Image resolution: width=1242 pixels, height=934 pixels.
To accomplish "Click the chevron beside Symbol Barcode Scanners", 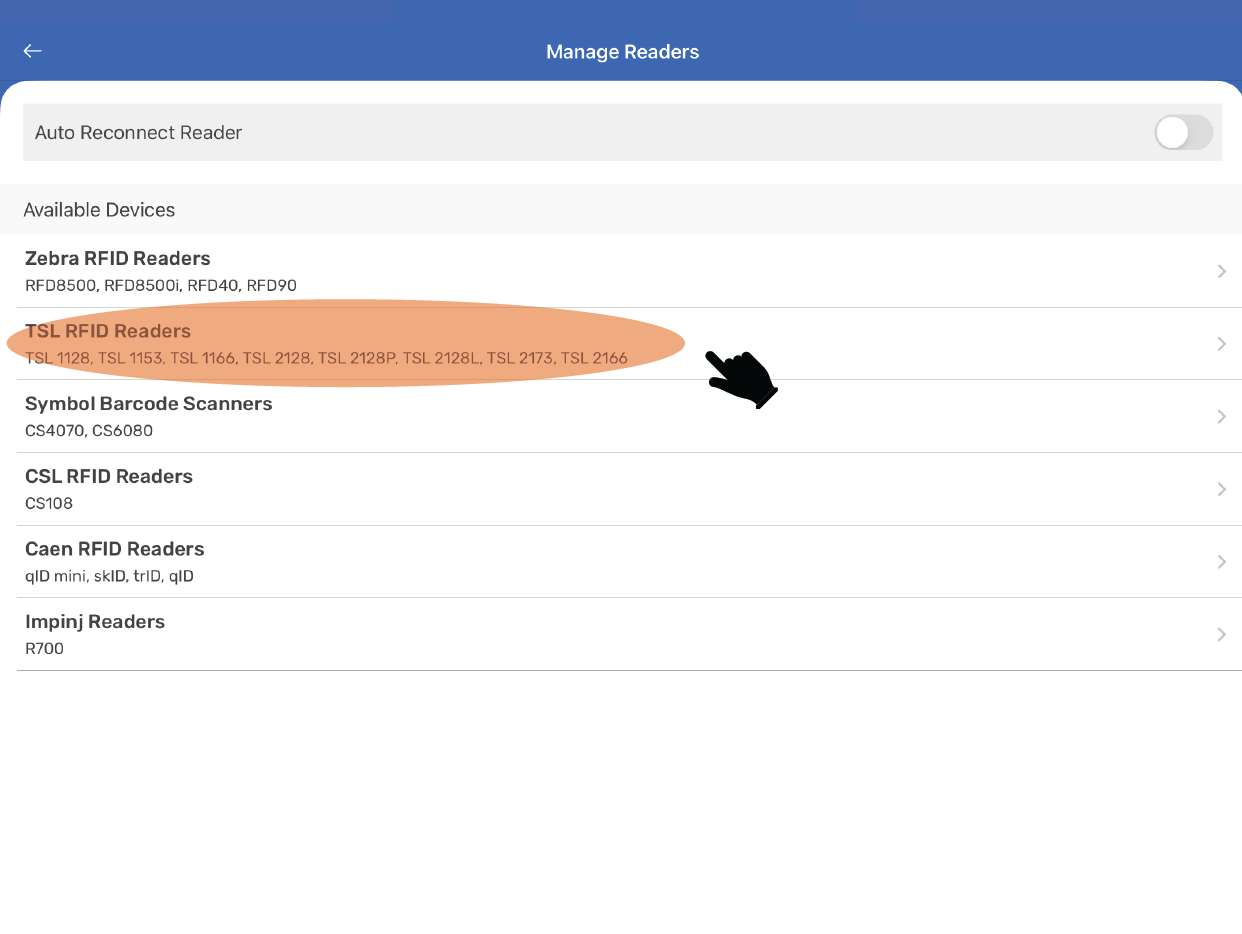I will click(x=1221, y=417).
